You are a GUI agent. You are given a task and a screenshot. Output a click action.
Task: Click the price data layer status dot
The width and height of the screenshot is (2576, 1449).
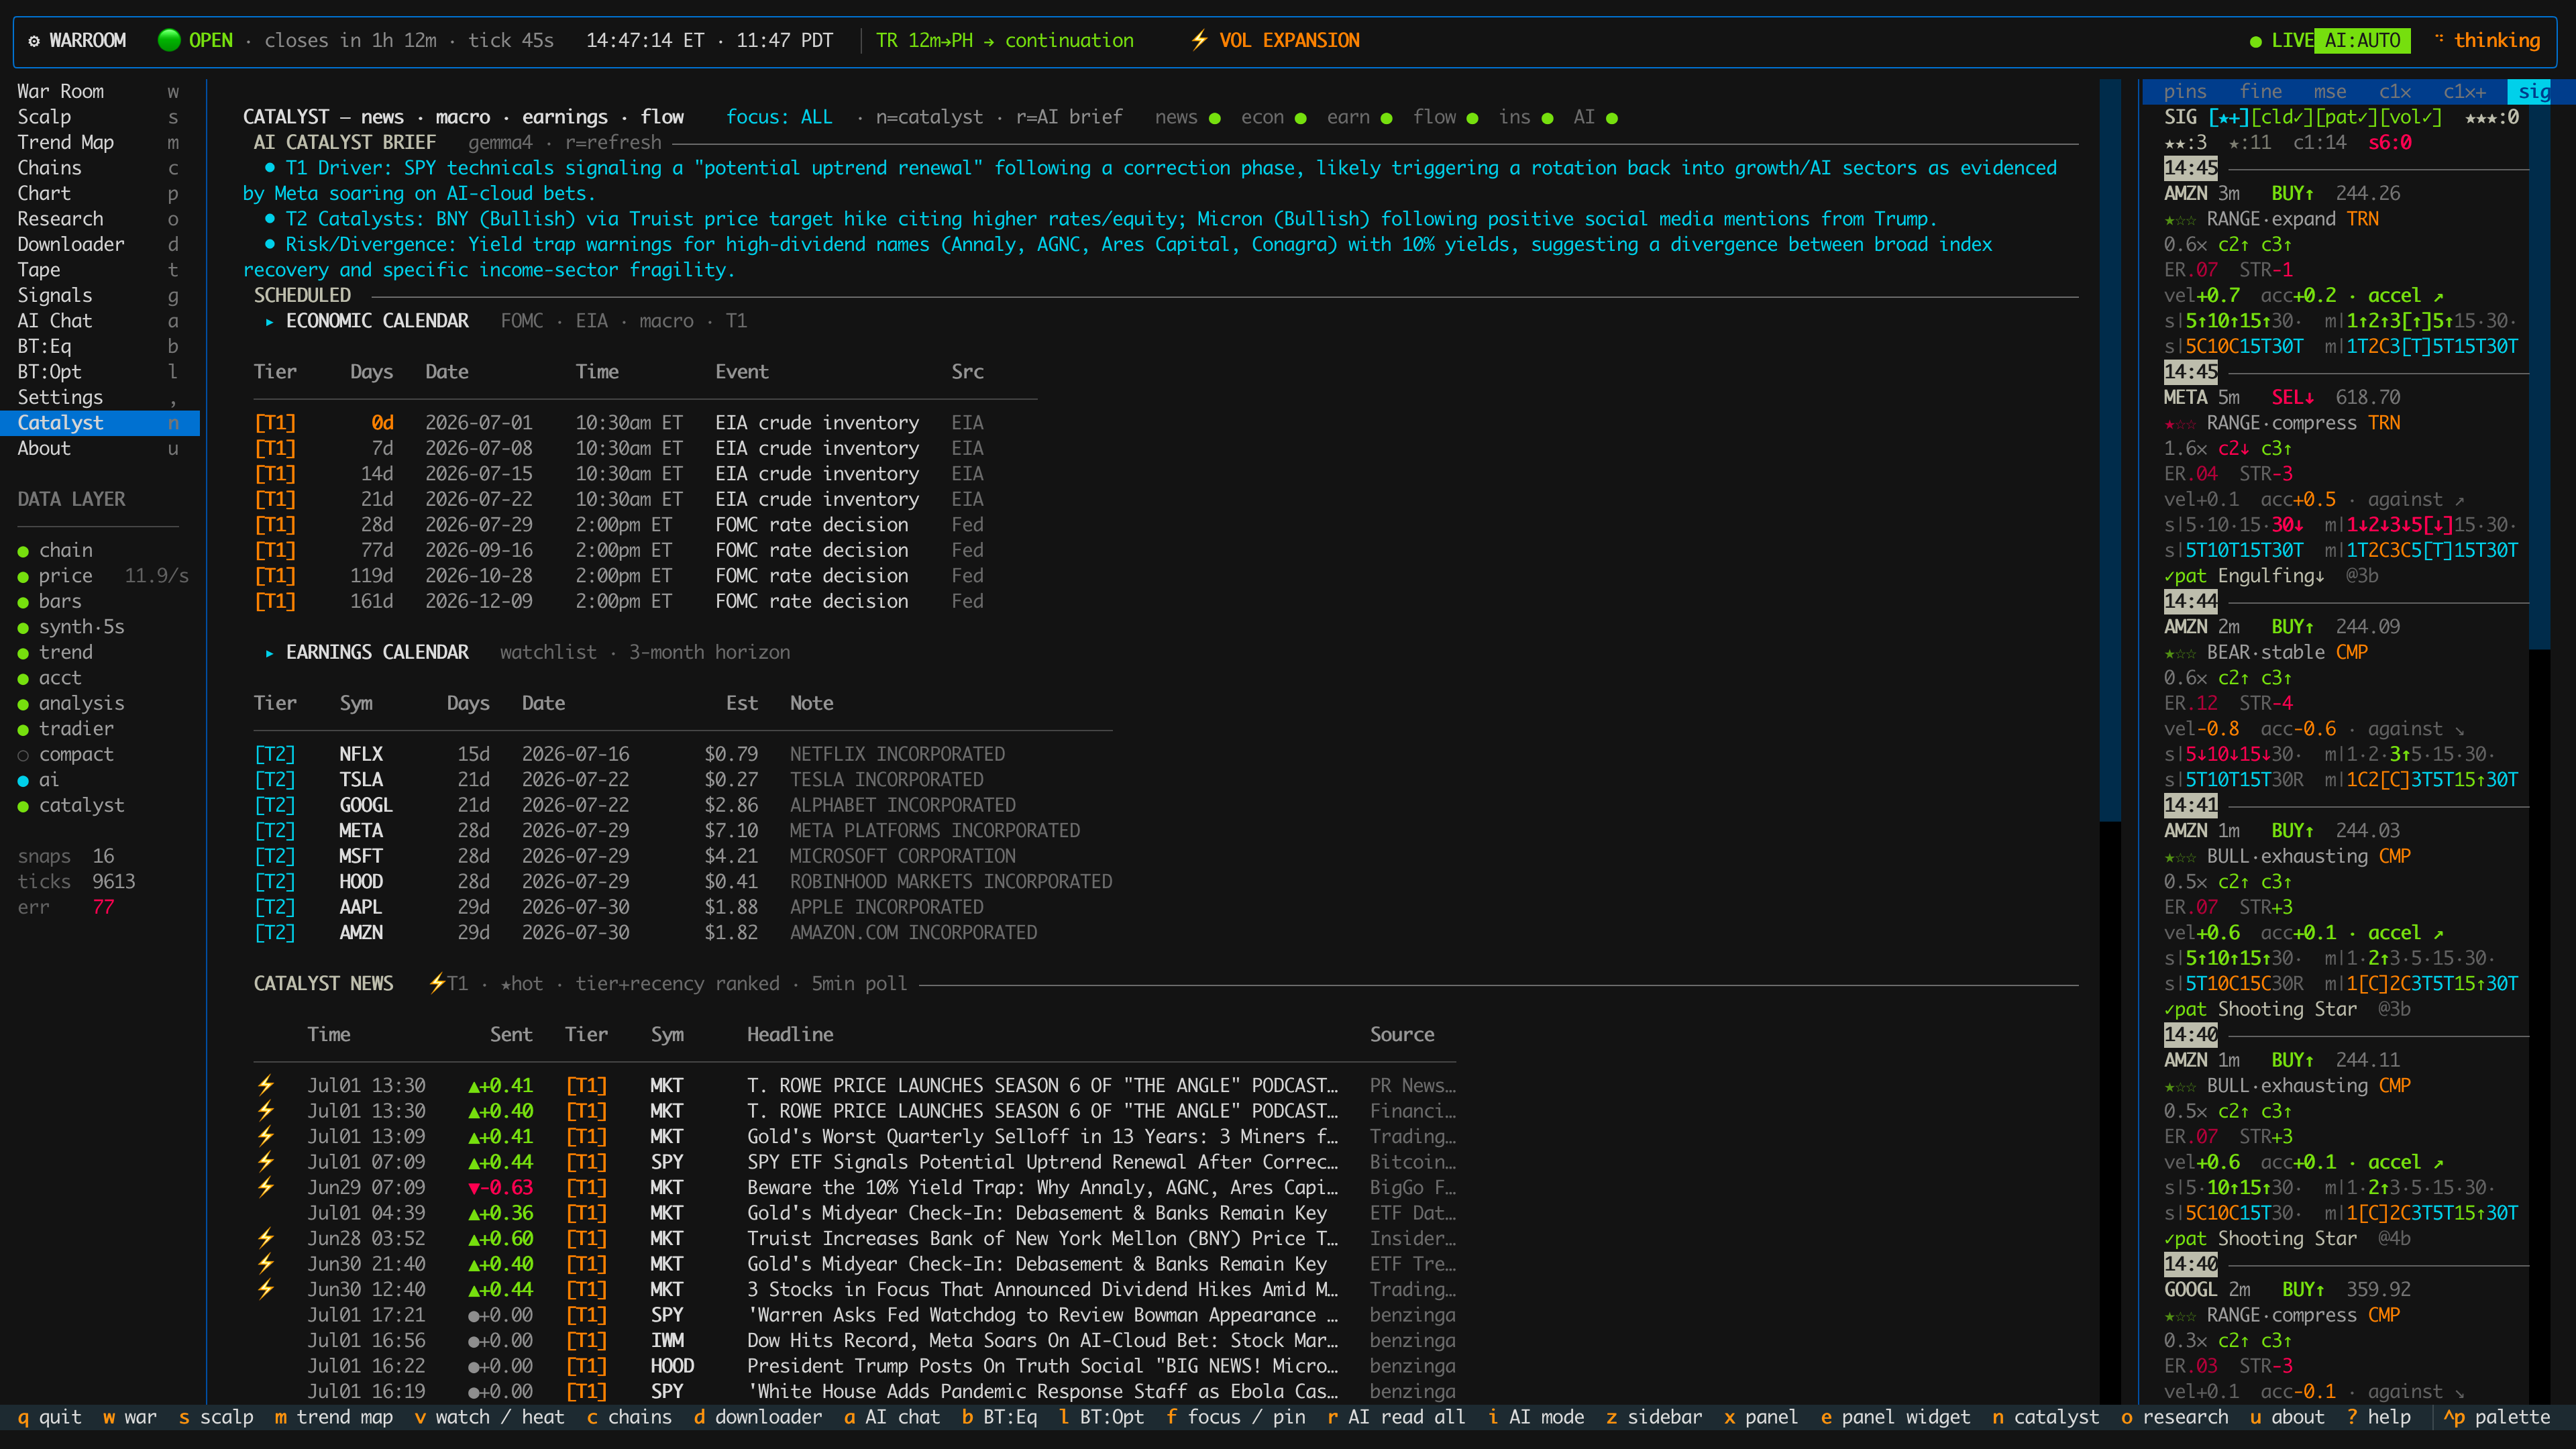pyautogui.click(x=23, y=577)
